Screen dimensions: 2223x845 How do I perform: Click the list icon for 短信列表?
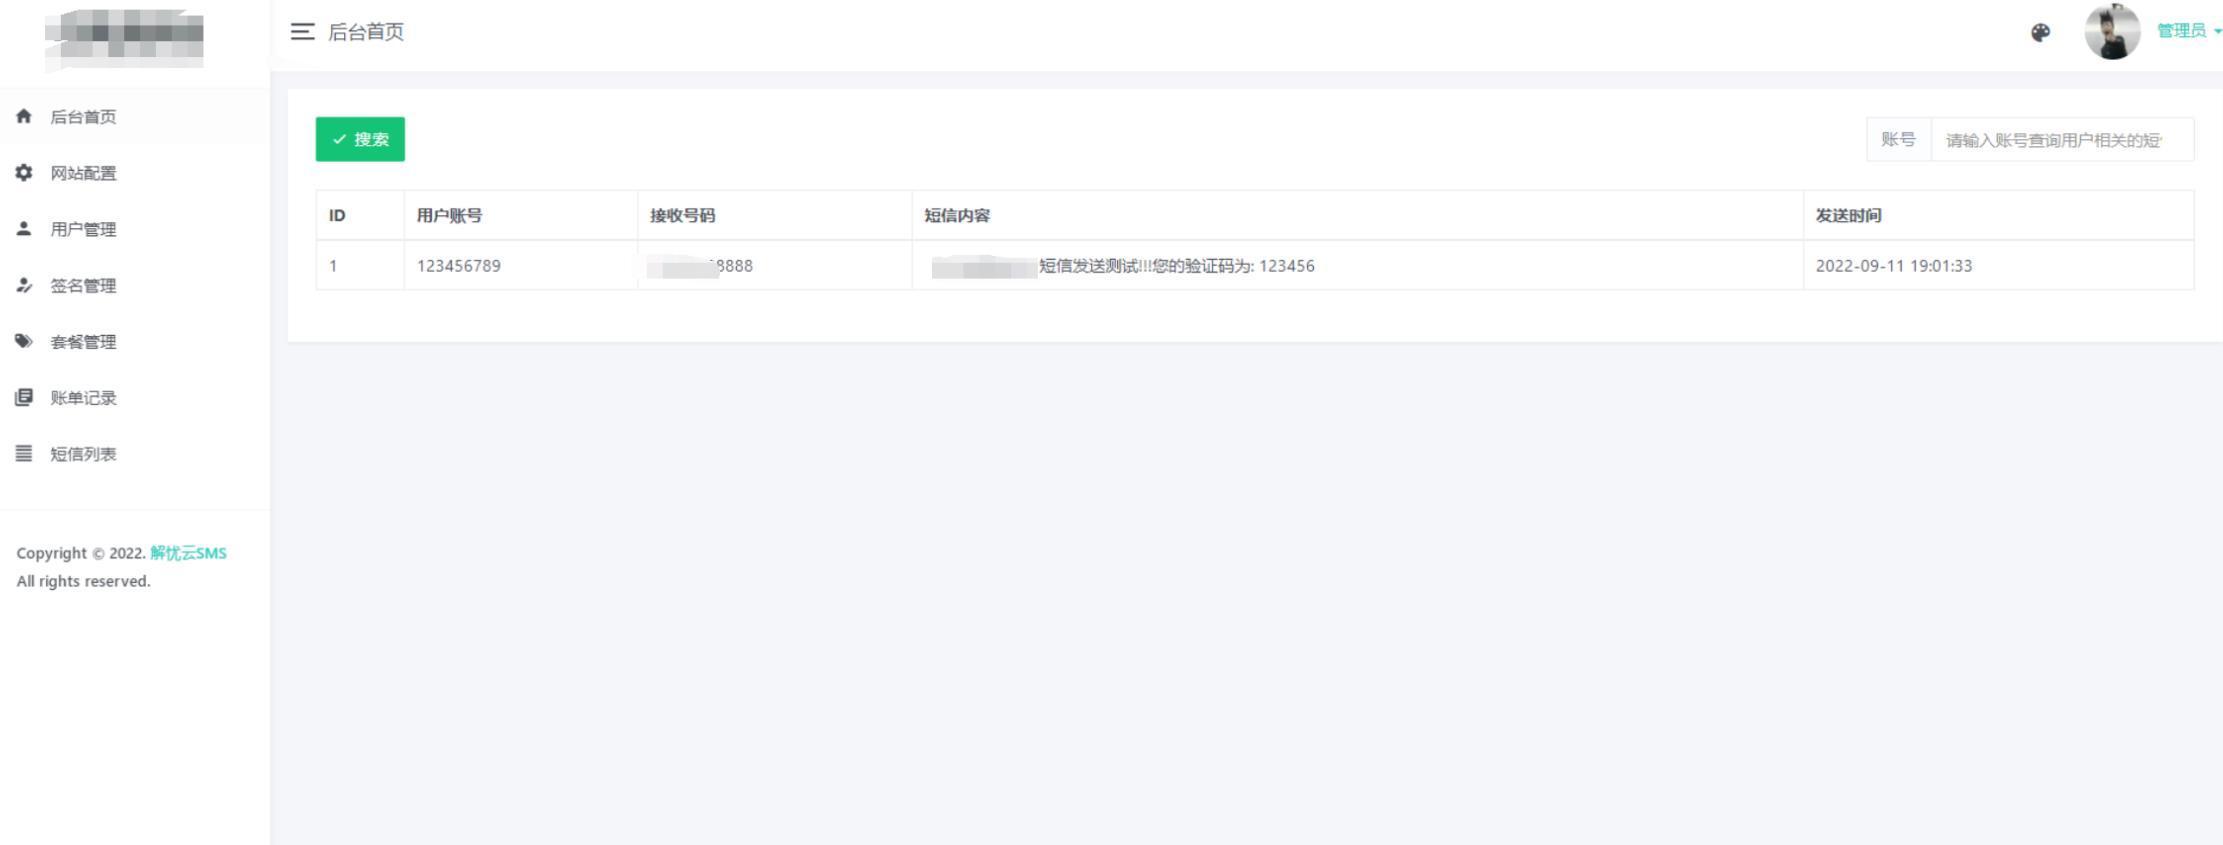(x=24, y=453)
